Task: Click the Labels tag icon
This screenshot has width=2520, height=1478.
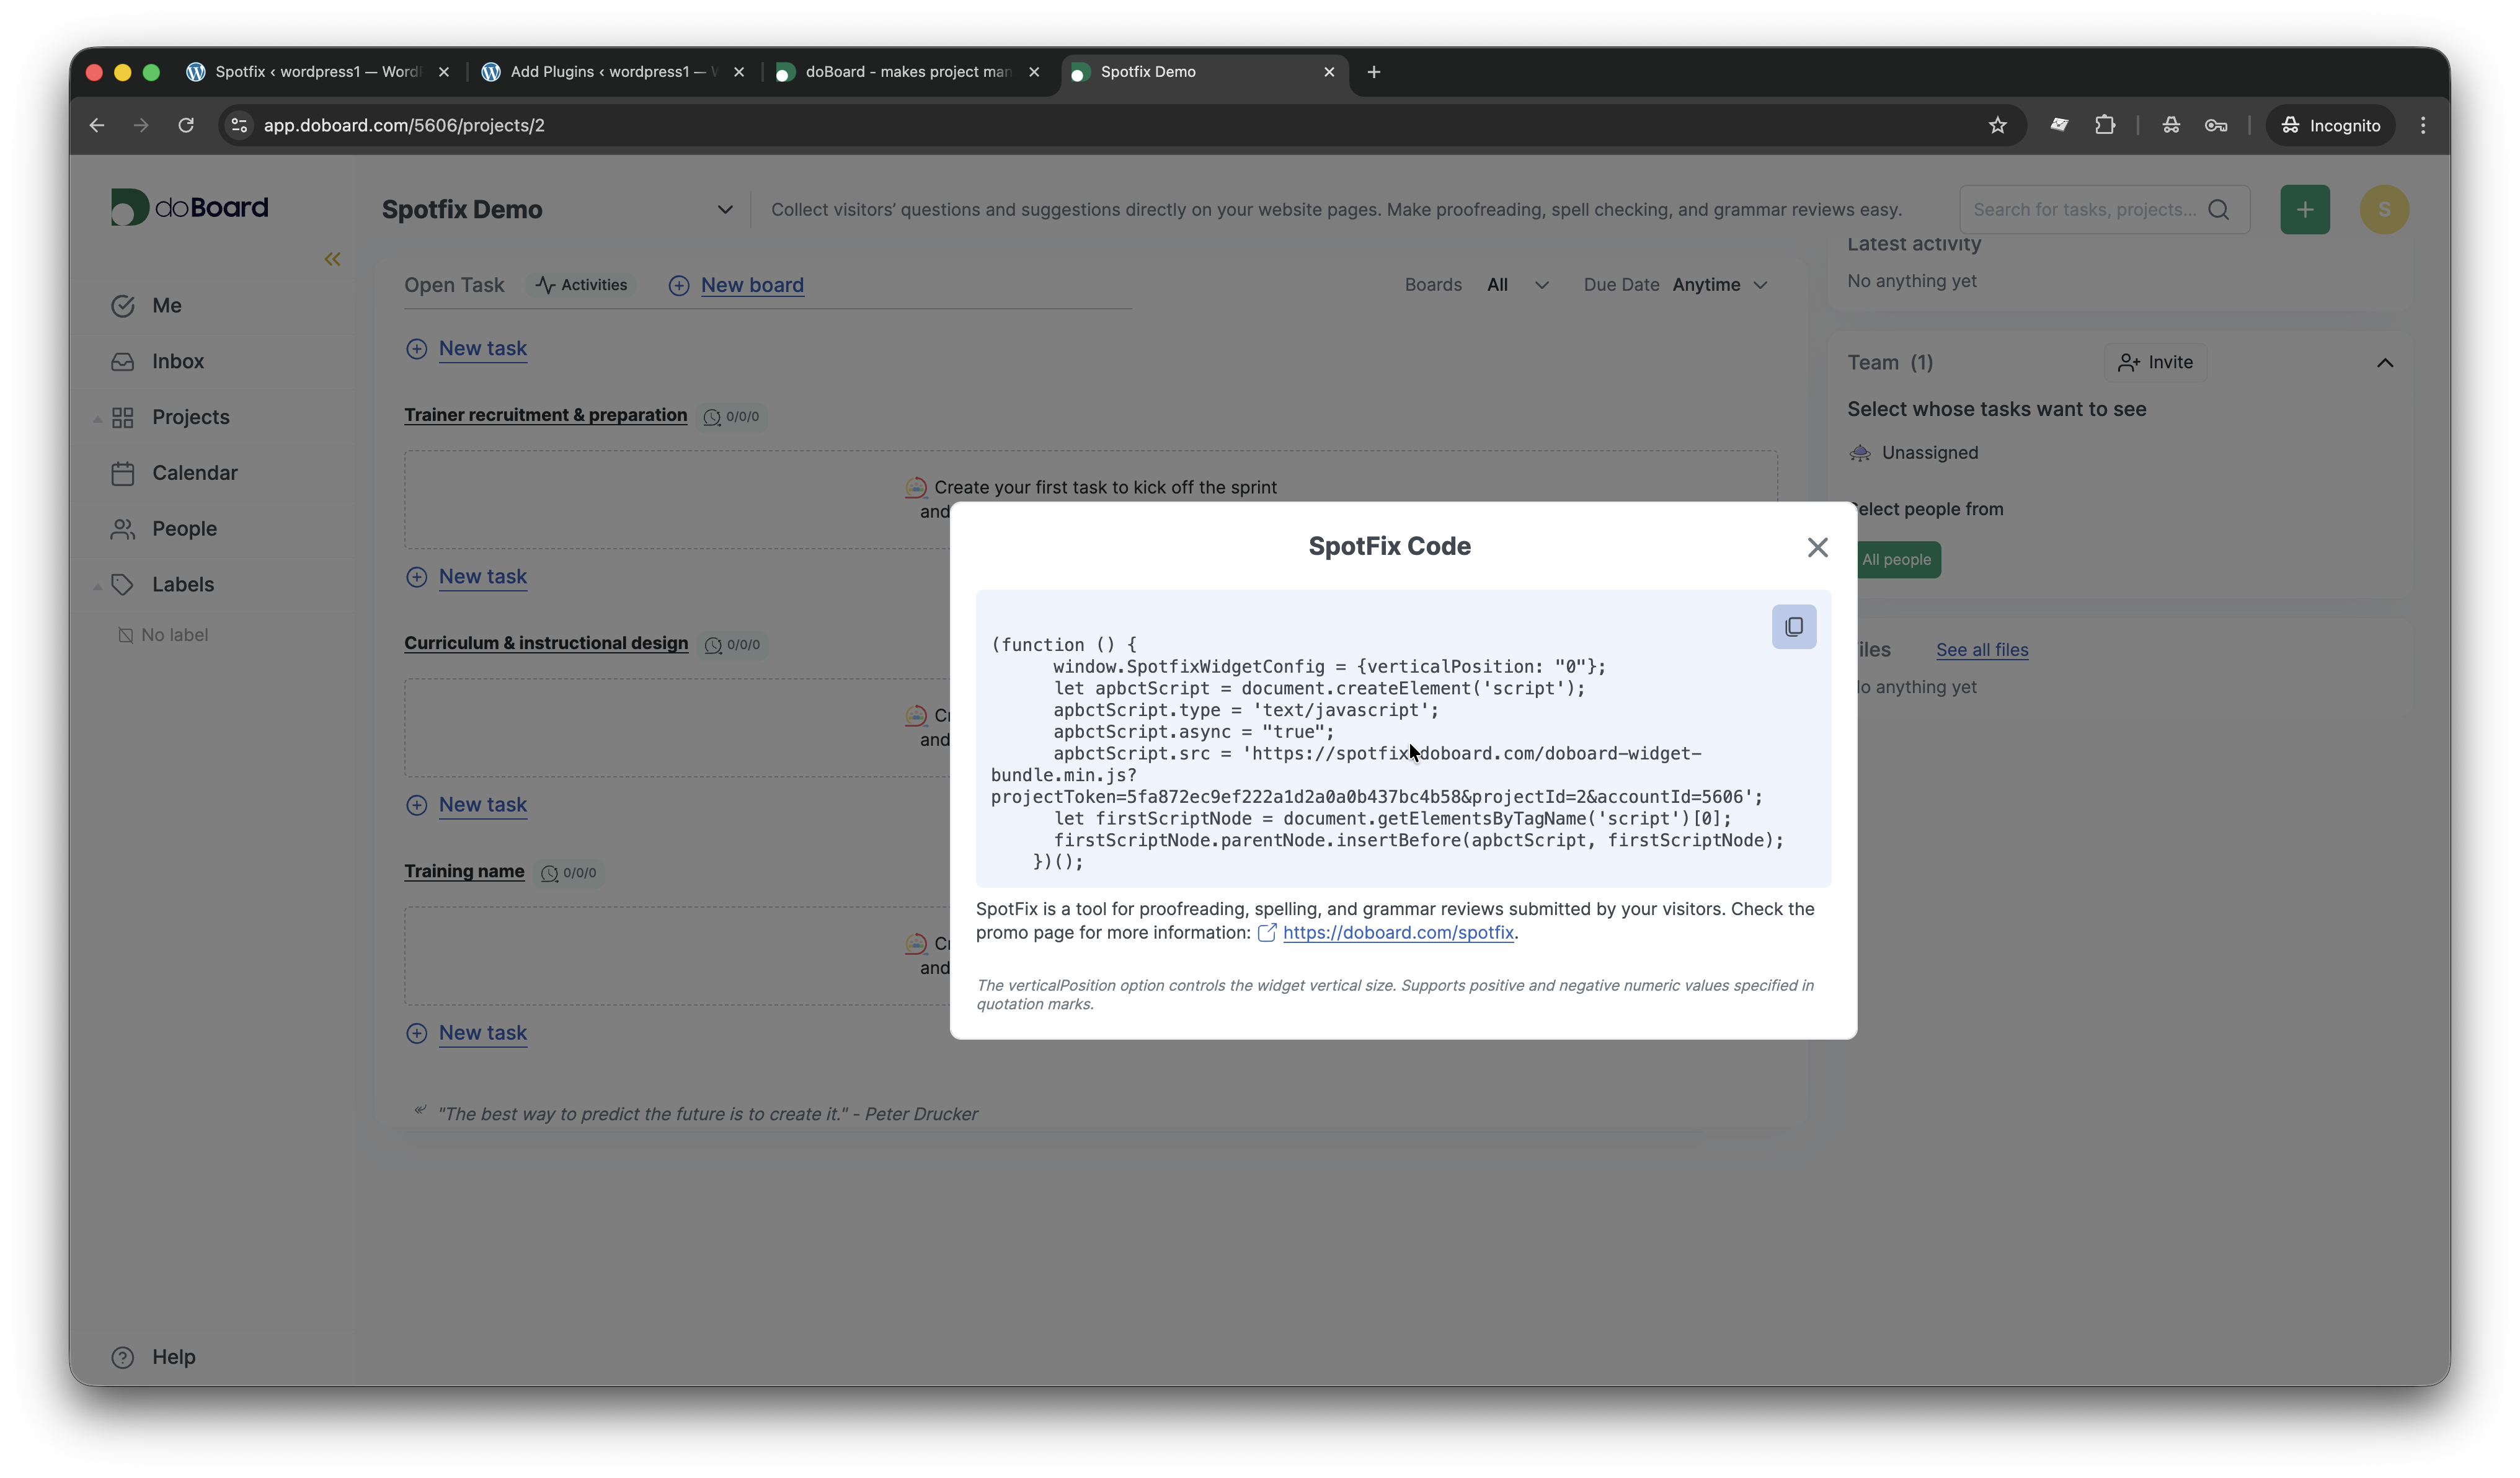Action: 124,584
